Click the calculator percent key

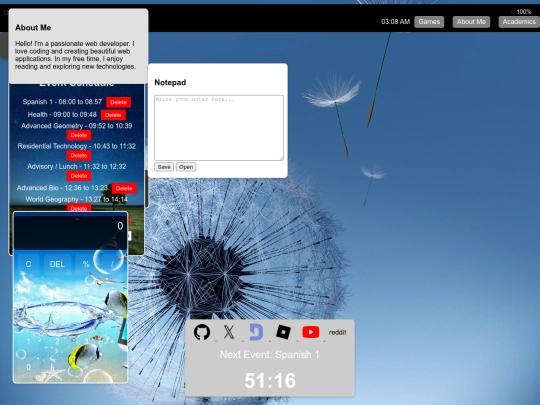click(86, 264)
